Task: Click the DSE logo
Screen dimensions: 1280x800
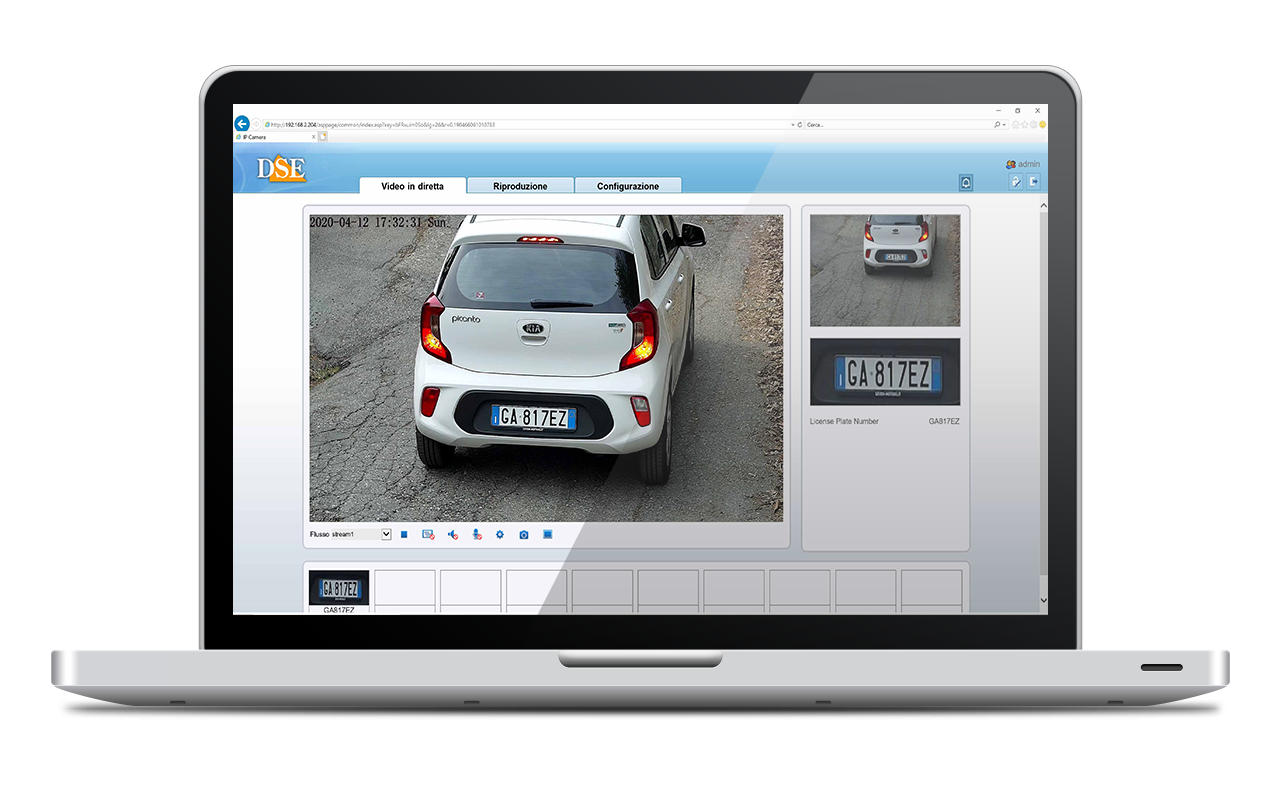Action: pos(281,169)
